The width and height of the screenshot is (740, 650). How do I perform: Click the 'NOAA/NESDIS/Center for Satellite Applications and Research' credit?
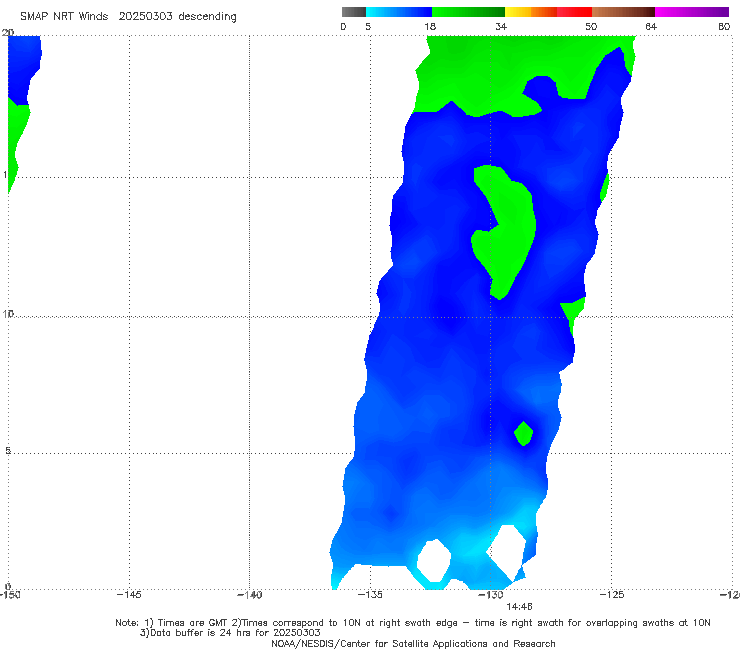coord(413,643)
